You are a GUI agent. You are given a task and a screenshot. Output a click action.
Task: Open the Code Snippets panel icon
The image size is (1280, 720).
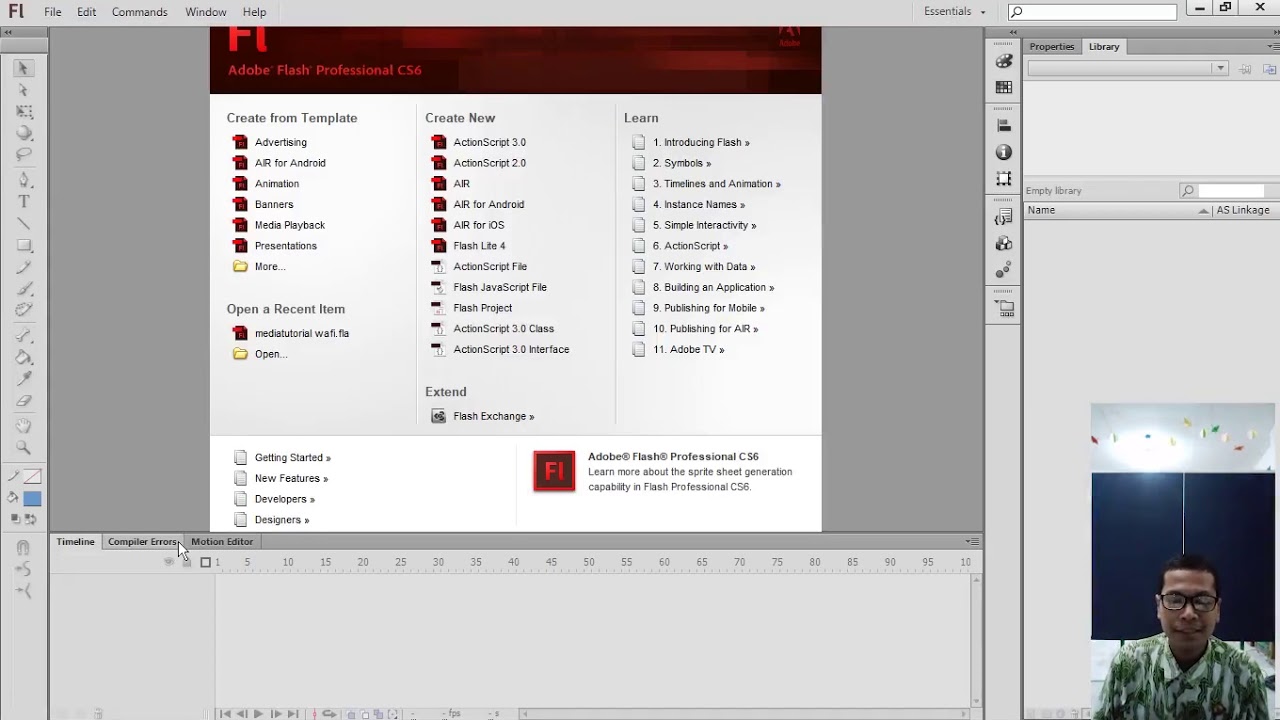click(1004, 217)
